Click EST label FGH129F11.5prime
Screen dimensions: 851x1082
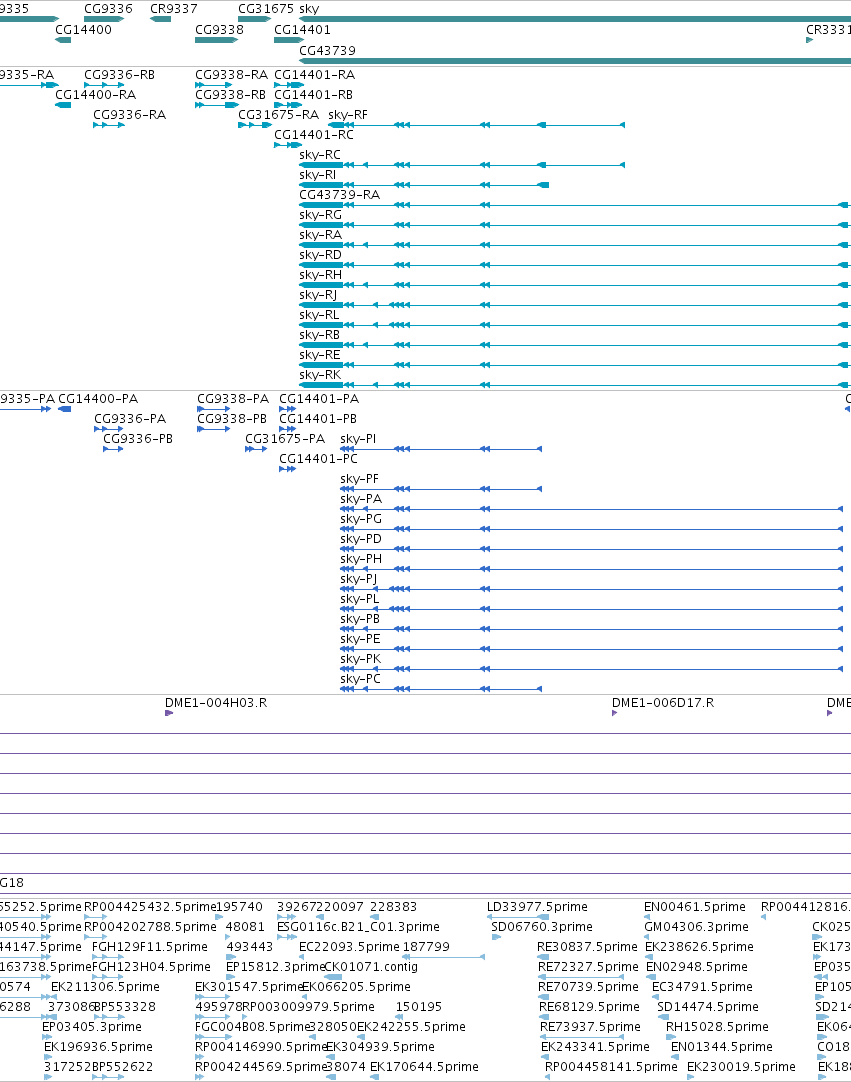[x=150, y=947]
